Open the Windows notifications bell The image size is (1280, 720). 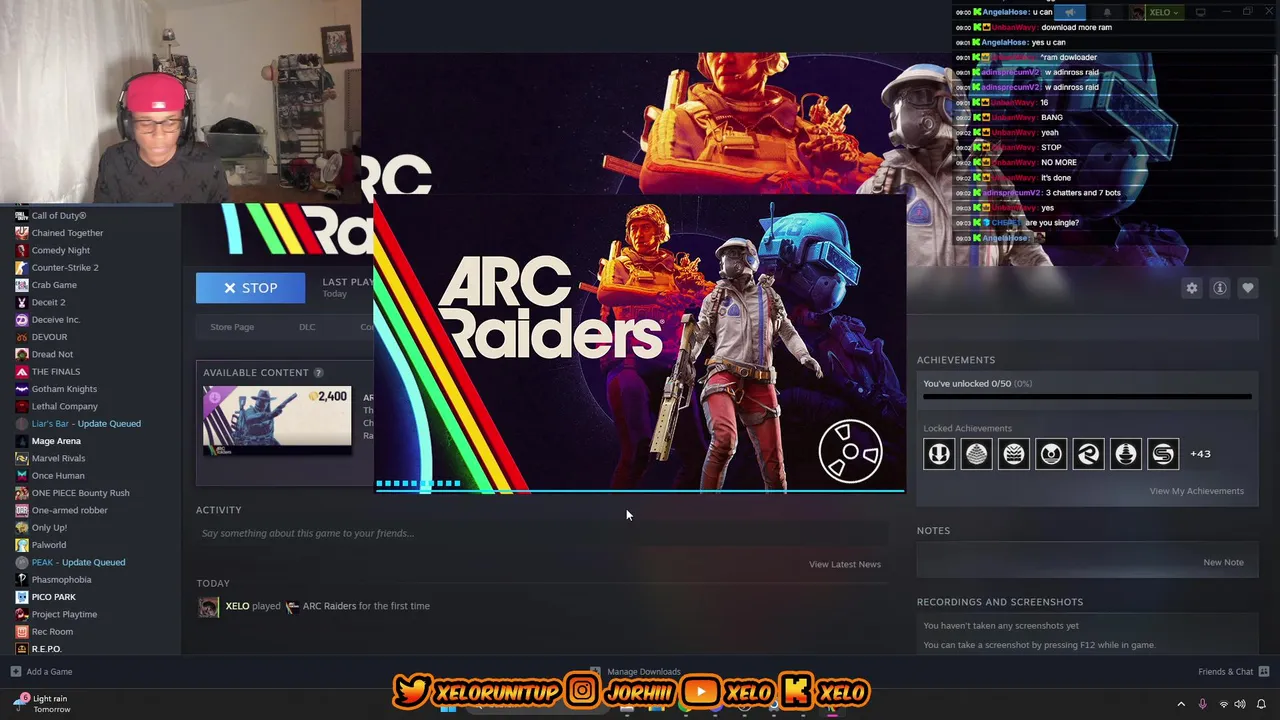click(x=1261, y=705)
